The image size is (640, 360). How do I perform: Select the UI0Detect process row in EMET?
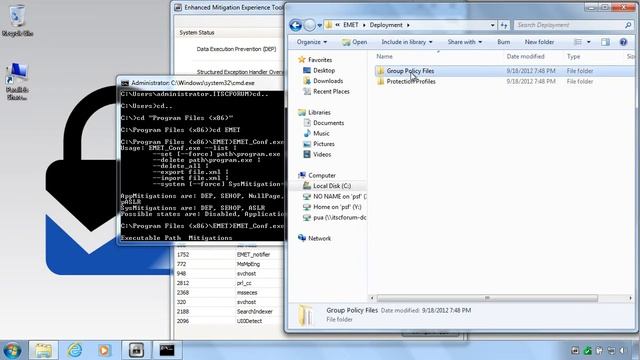229,321
